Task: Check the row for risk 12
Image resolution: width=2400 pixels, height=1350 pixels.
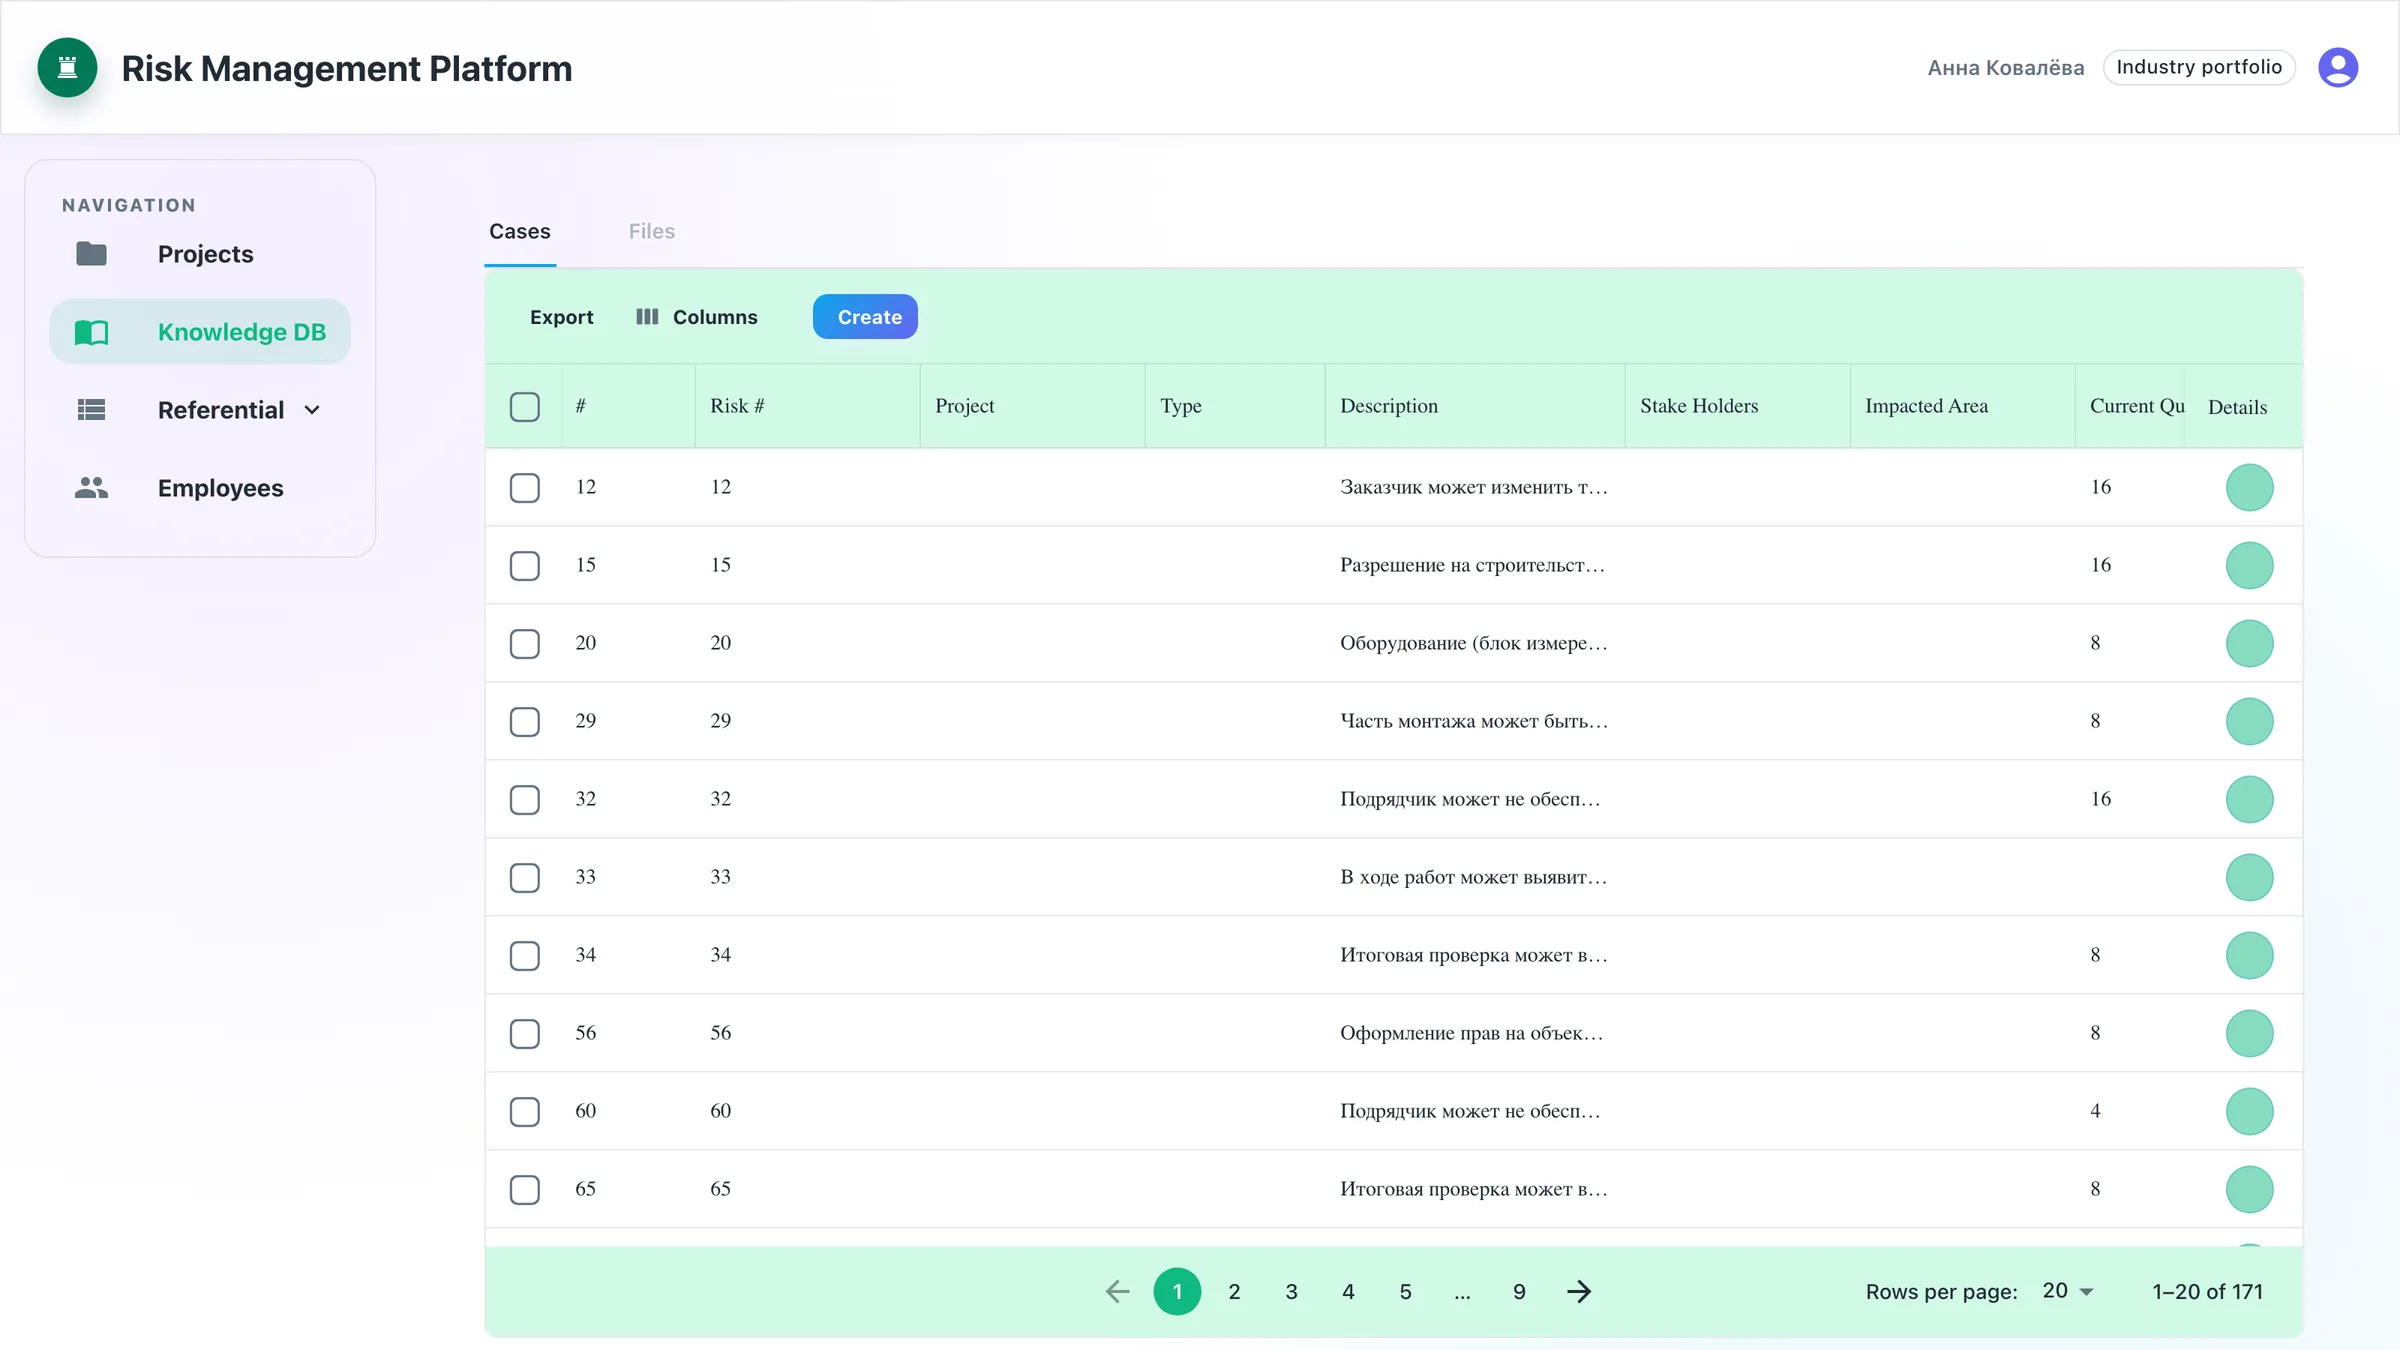Action: [x=525, y=488]
